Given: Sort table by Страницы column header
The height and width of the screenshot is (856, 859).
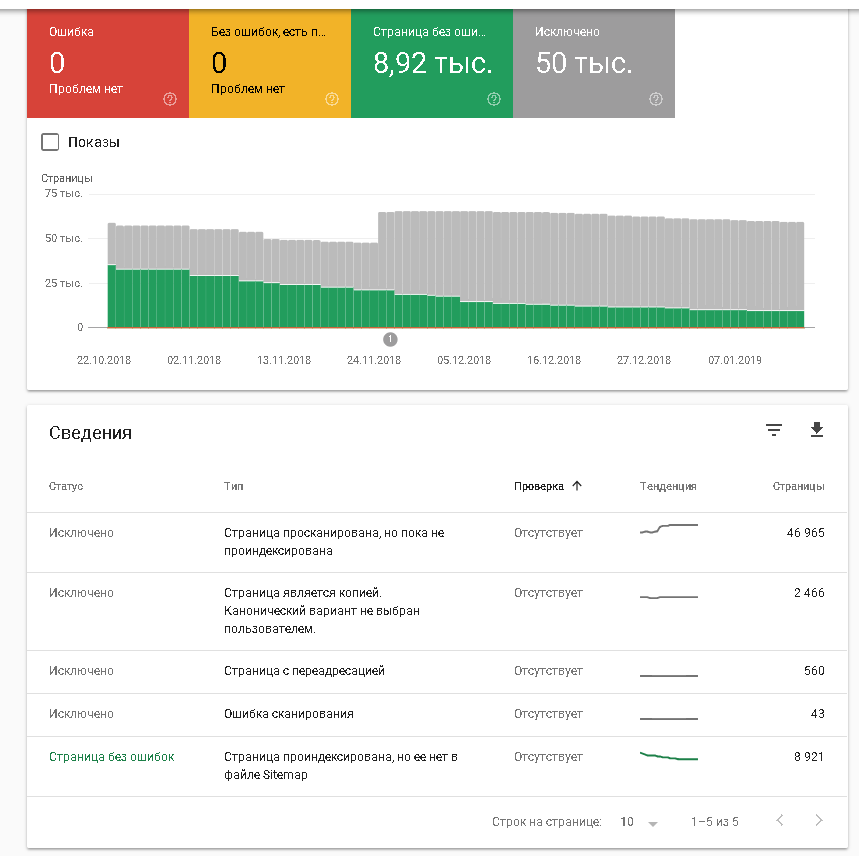Looking at the screenshot, I should click(798, 486).
